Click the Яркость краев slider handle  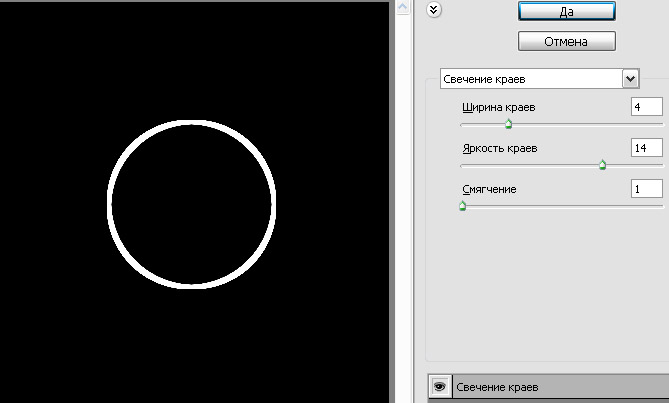[602, 166]
